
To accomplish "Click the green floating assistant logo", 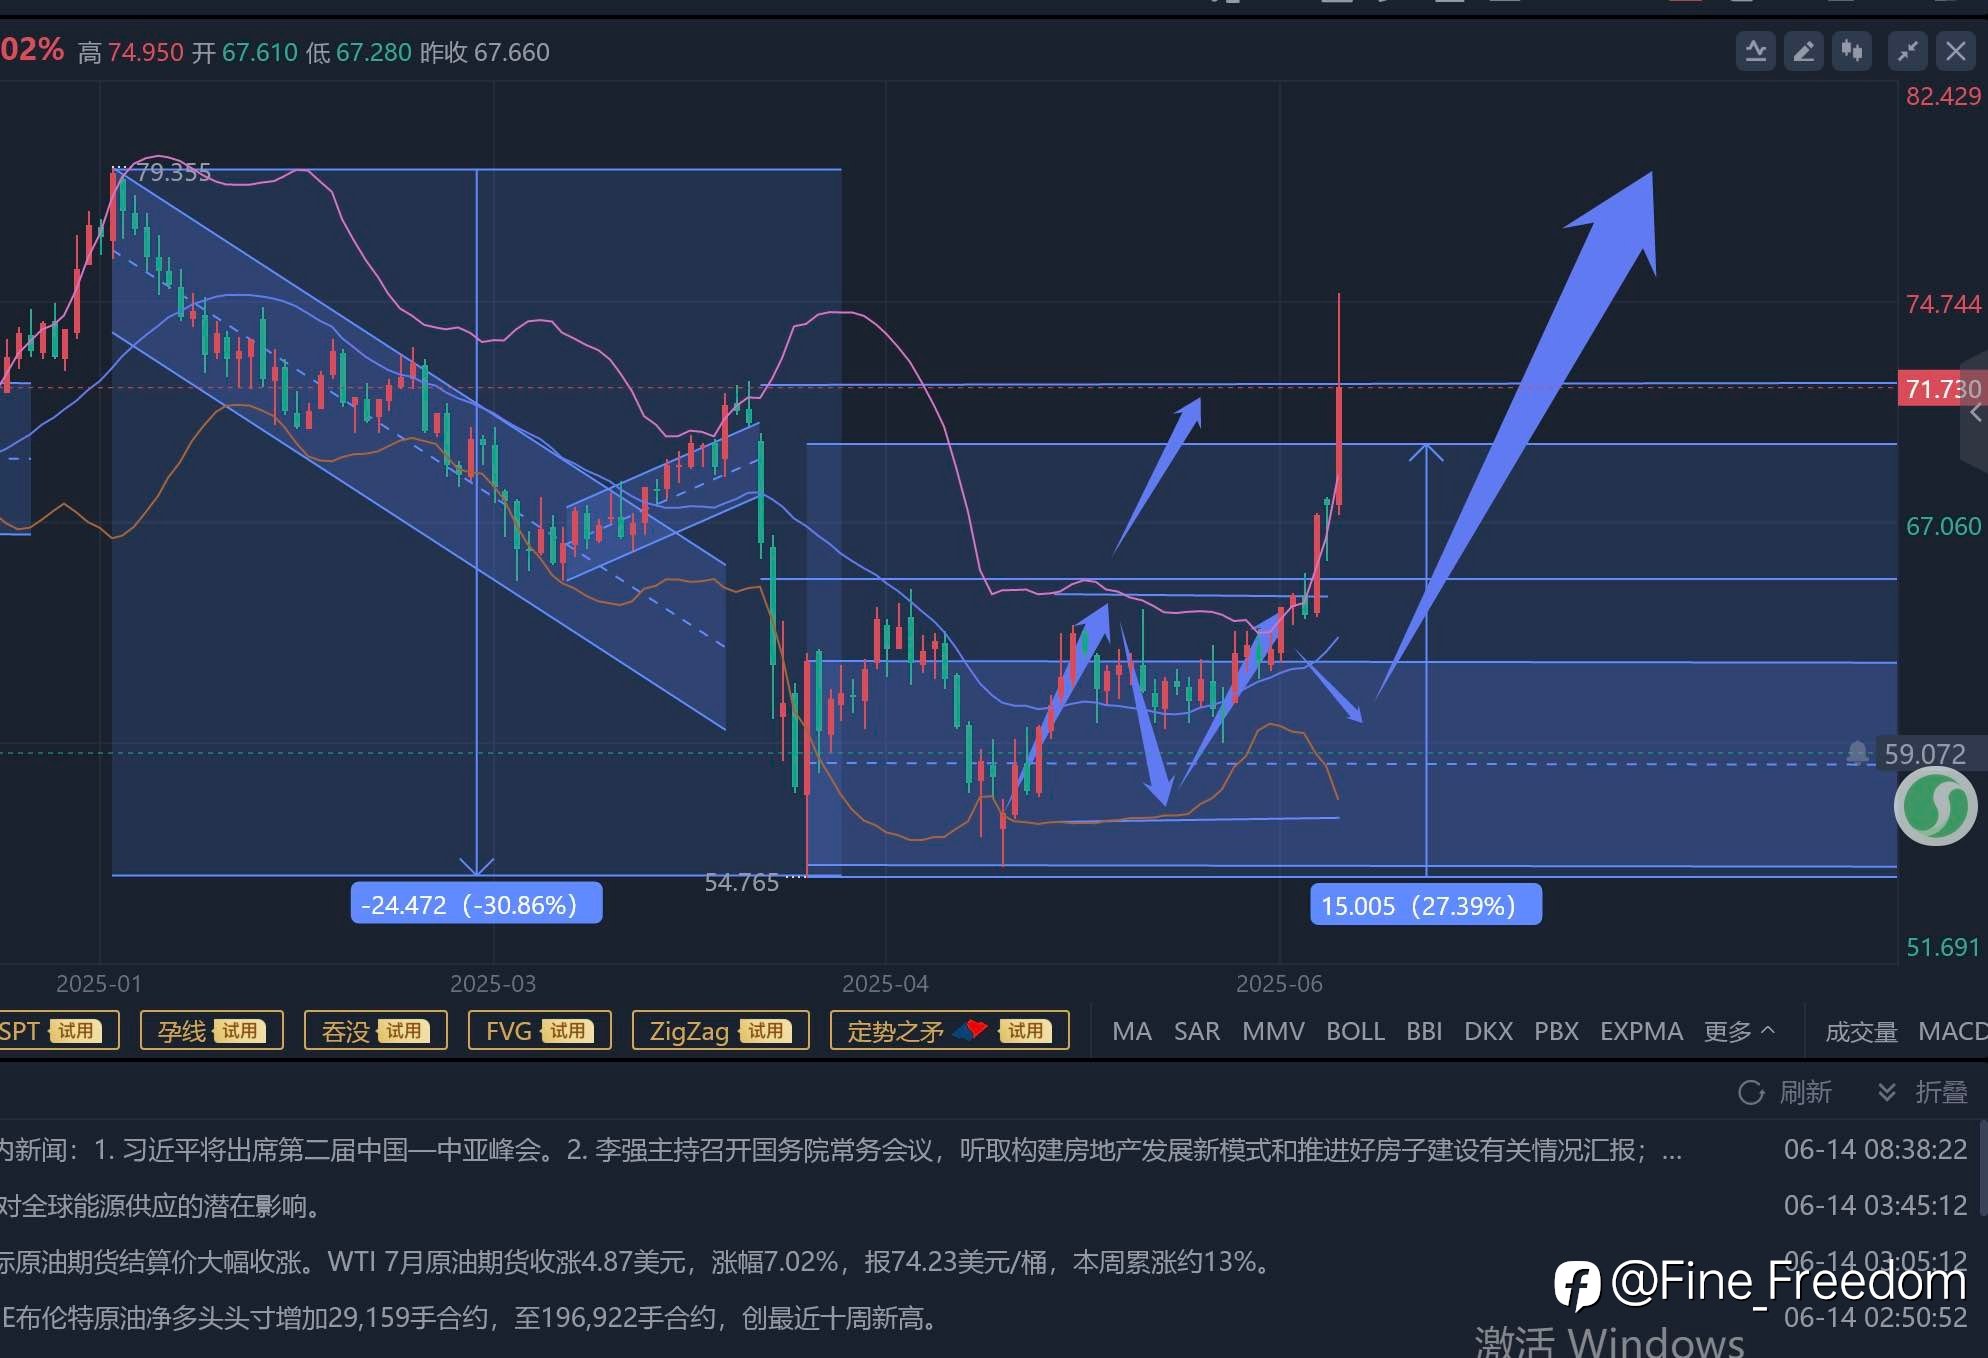I will click(x=1935, y=806).
